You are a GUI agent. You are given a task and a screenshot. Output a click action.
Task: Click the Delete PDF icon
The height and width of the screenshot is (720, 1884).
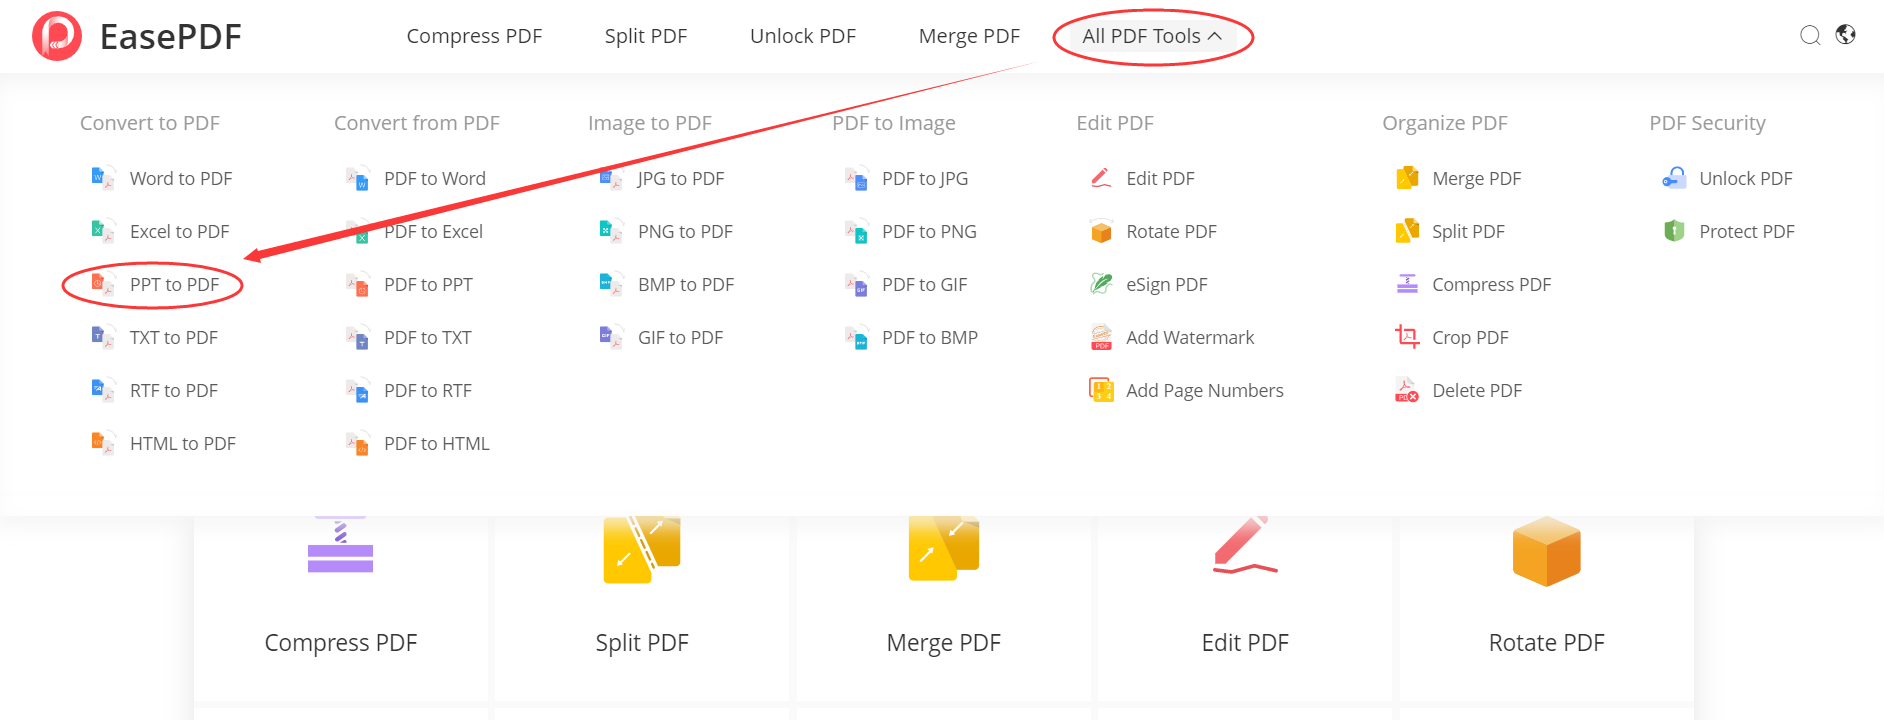[x=1406, y=391]
